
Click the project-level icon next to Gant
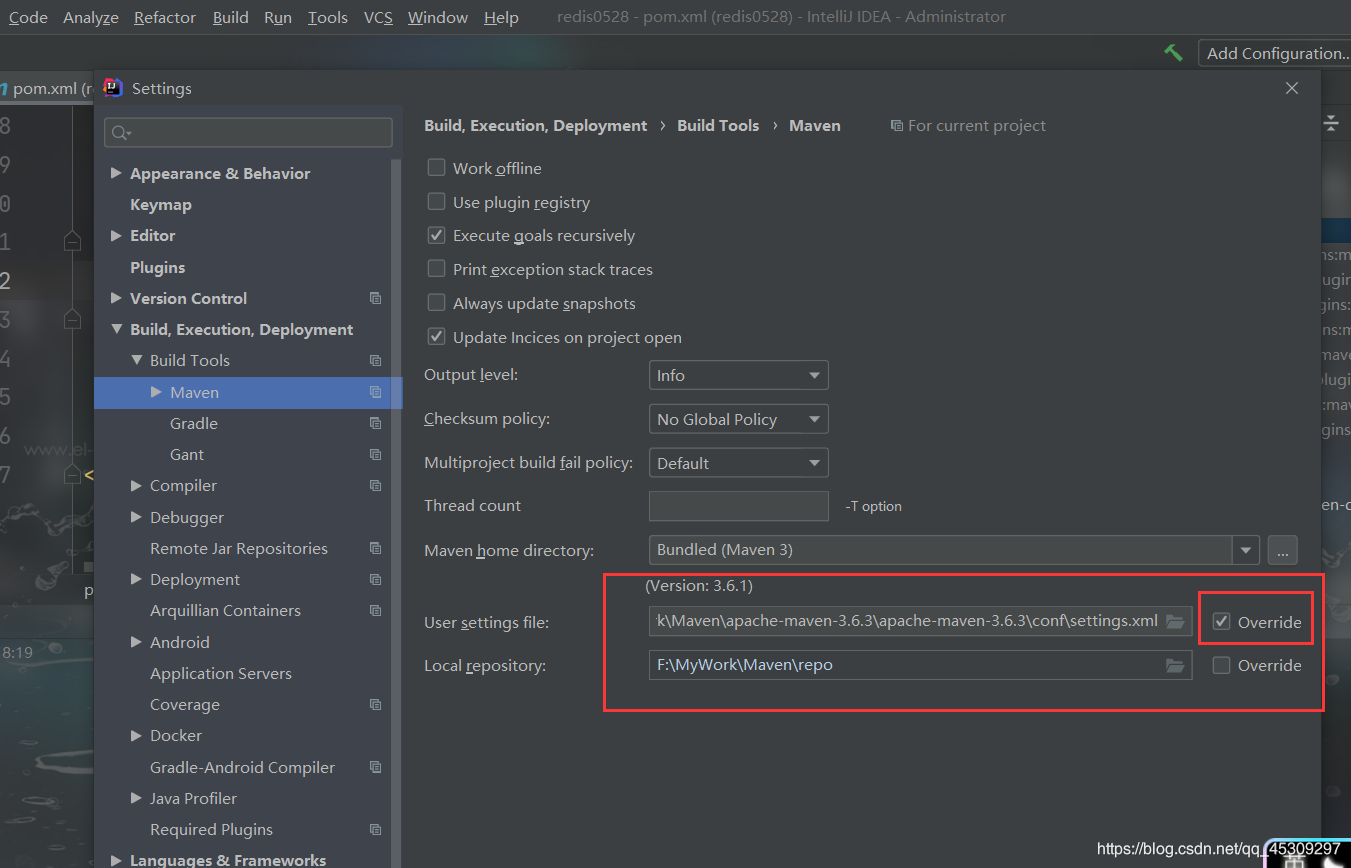(375, 454)
